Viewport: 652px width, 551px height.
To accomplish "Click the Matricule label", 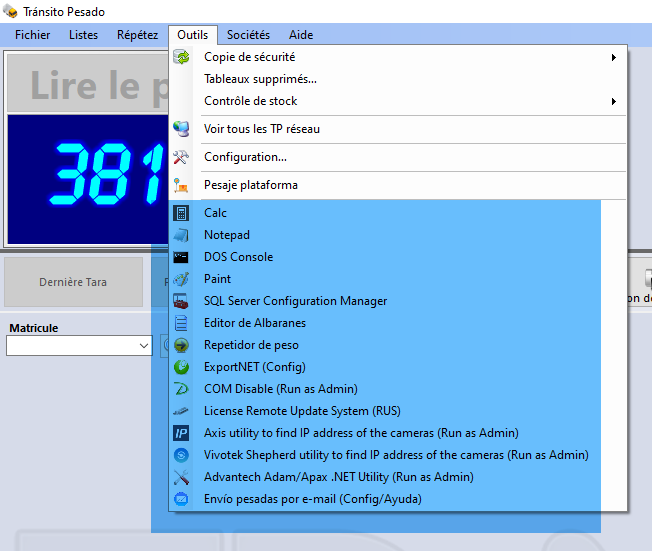I will (x=34, y=328).
